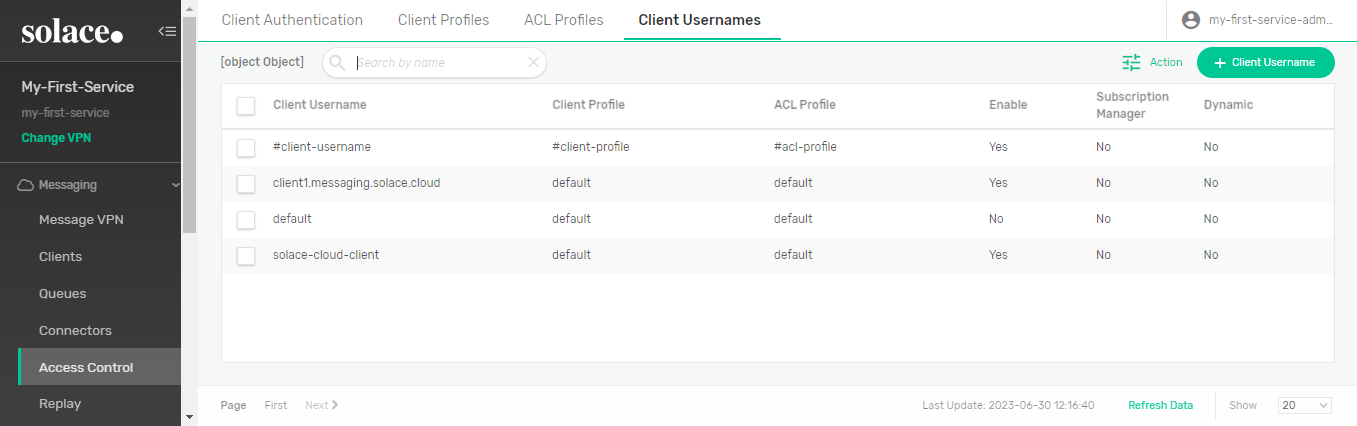
Task: Click the Messaging cloud icon
Action: (x=26, y=185)
